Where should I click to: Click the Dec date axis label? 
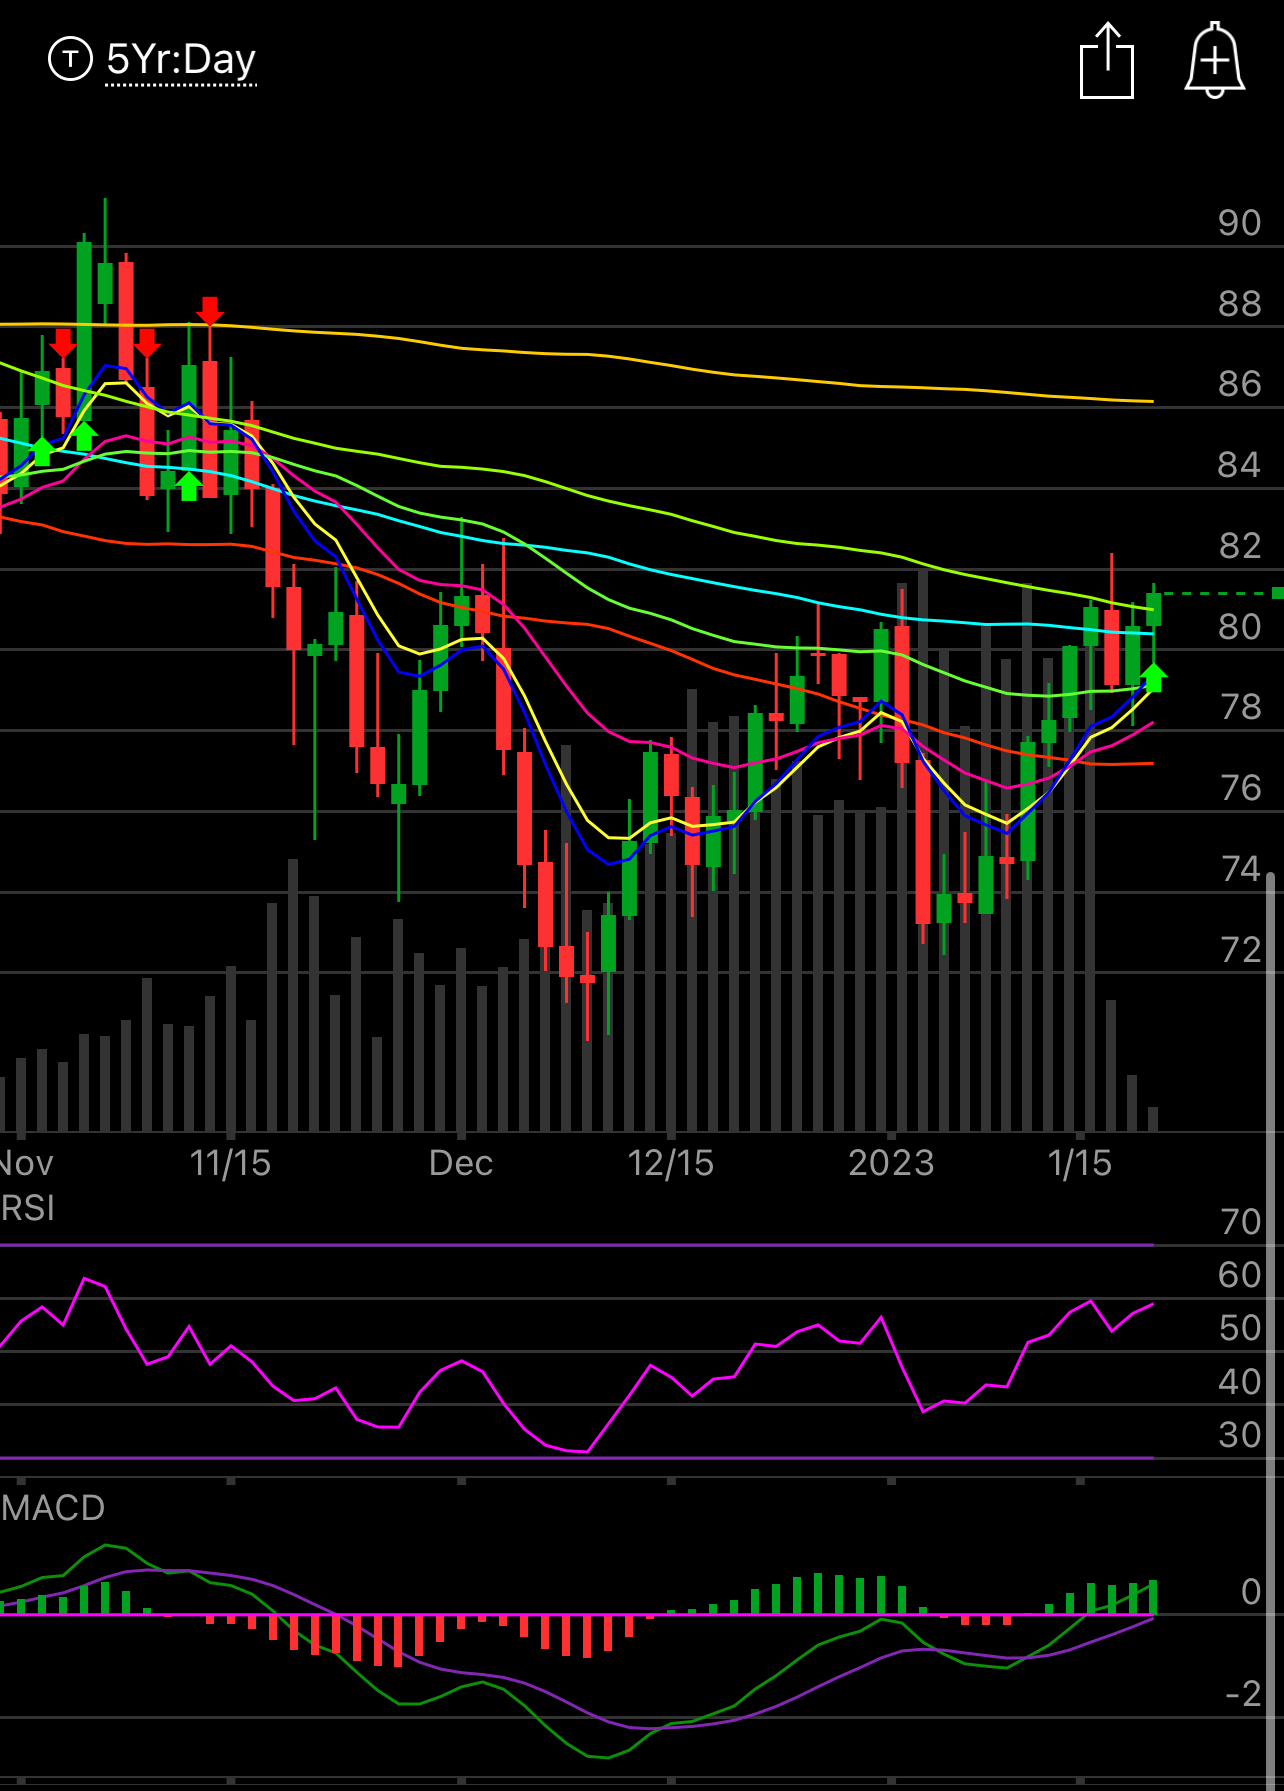[x=461, y=1163]
